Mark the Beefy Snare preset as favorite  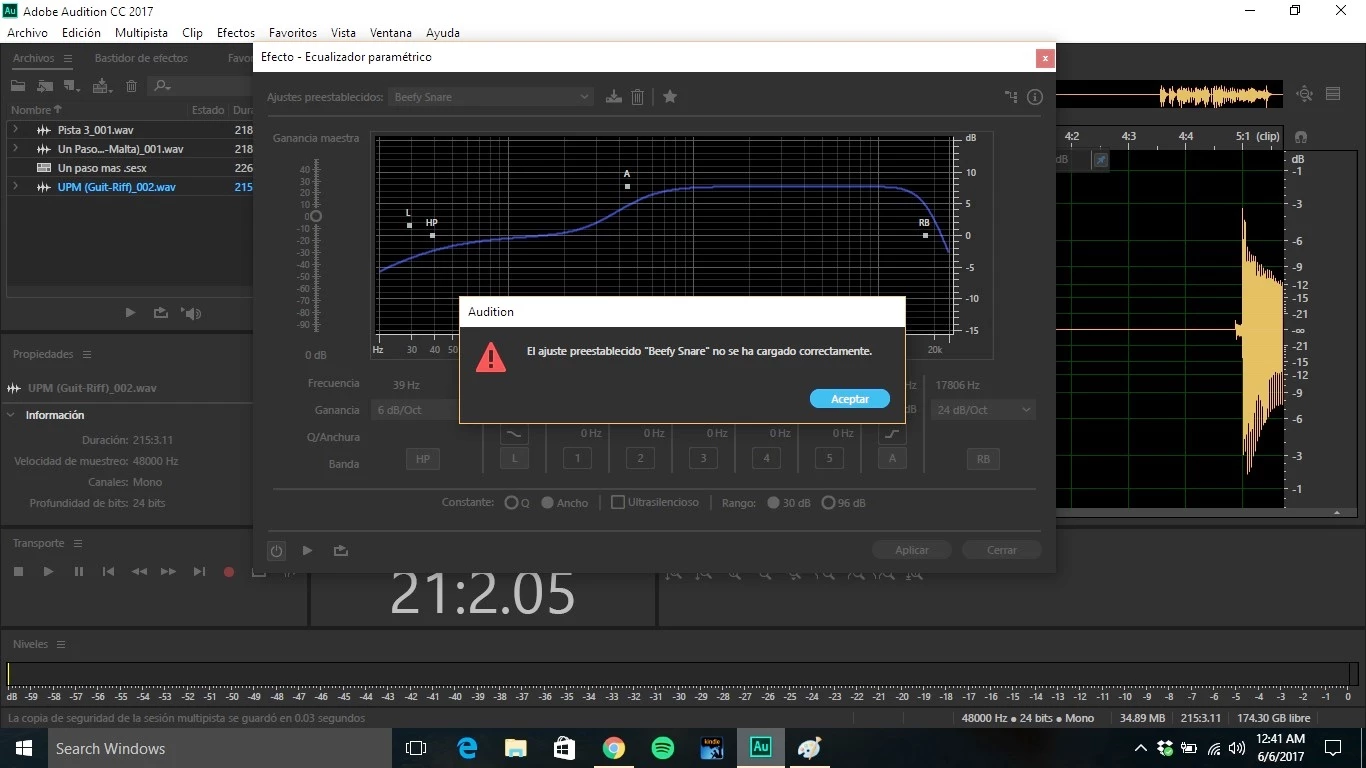pyautogui.click(x=670, y=97)
